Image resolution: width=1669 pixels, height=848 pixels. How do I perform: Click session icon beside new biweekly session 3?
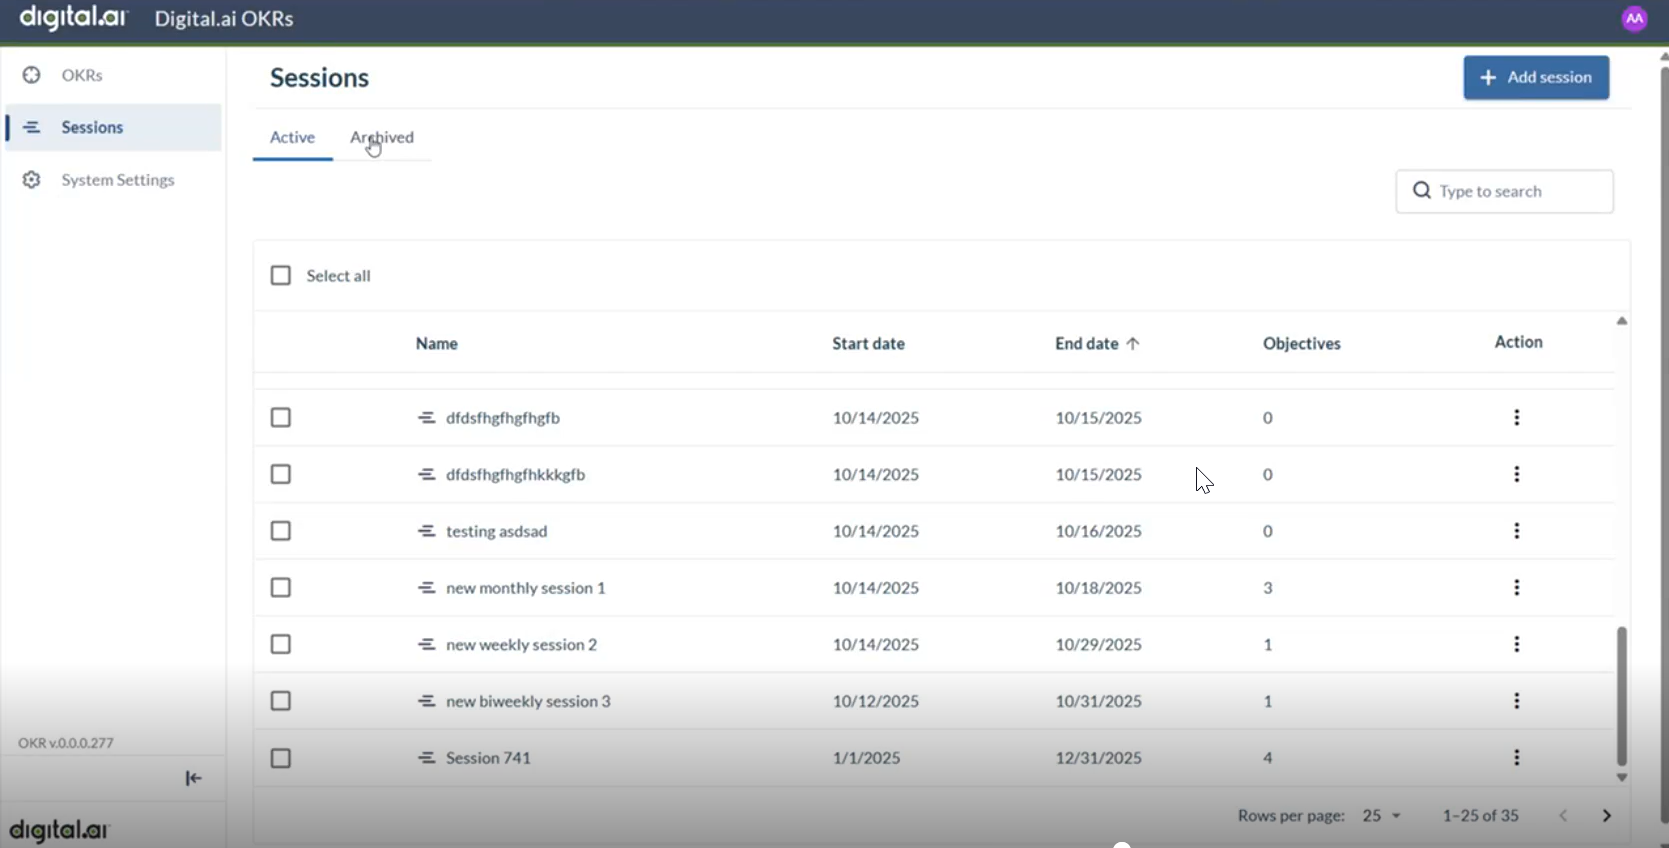tap(426, 701)
